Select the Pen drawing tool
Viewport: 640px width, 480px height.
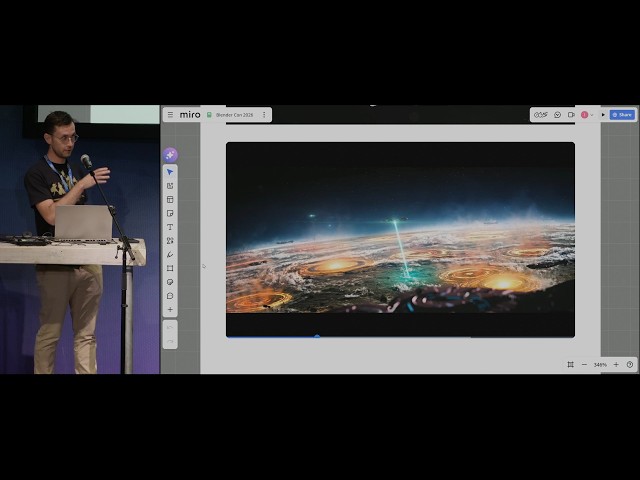(x=170, y=255)
